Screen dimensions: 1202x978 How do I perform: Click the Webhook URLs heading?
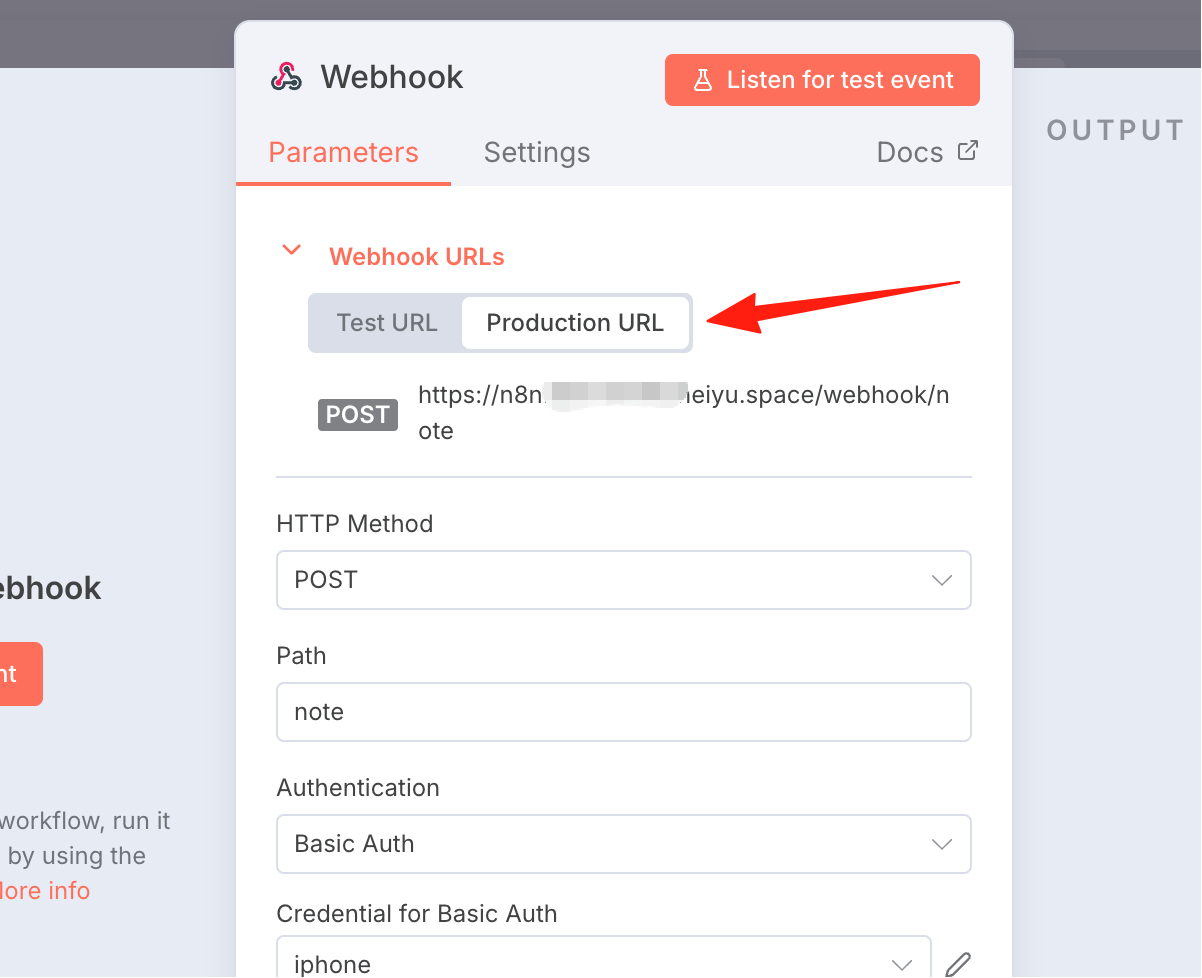pos(417,257)
